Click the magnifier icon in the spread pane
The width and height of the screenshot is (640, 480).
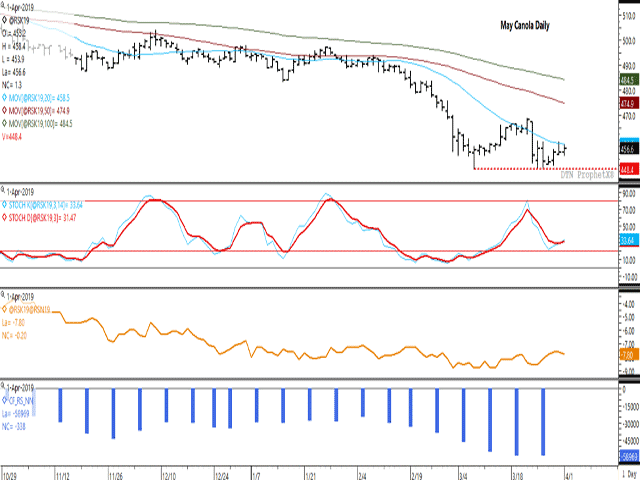pyautogui.click(x=3, y=294)
